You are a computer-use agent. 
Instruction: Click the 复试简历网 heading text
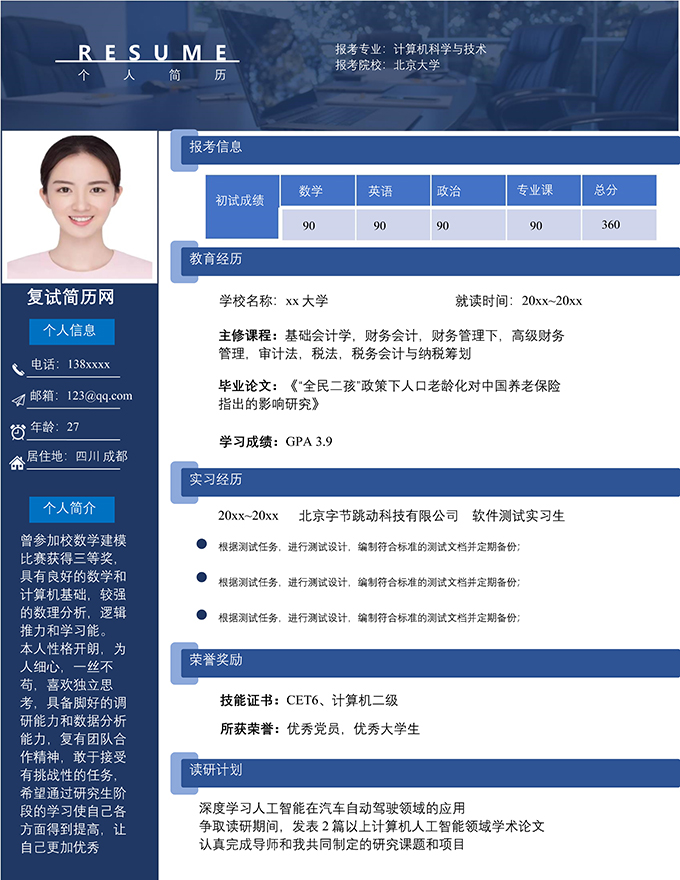pos(71,297)
